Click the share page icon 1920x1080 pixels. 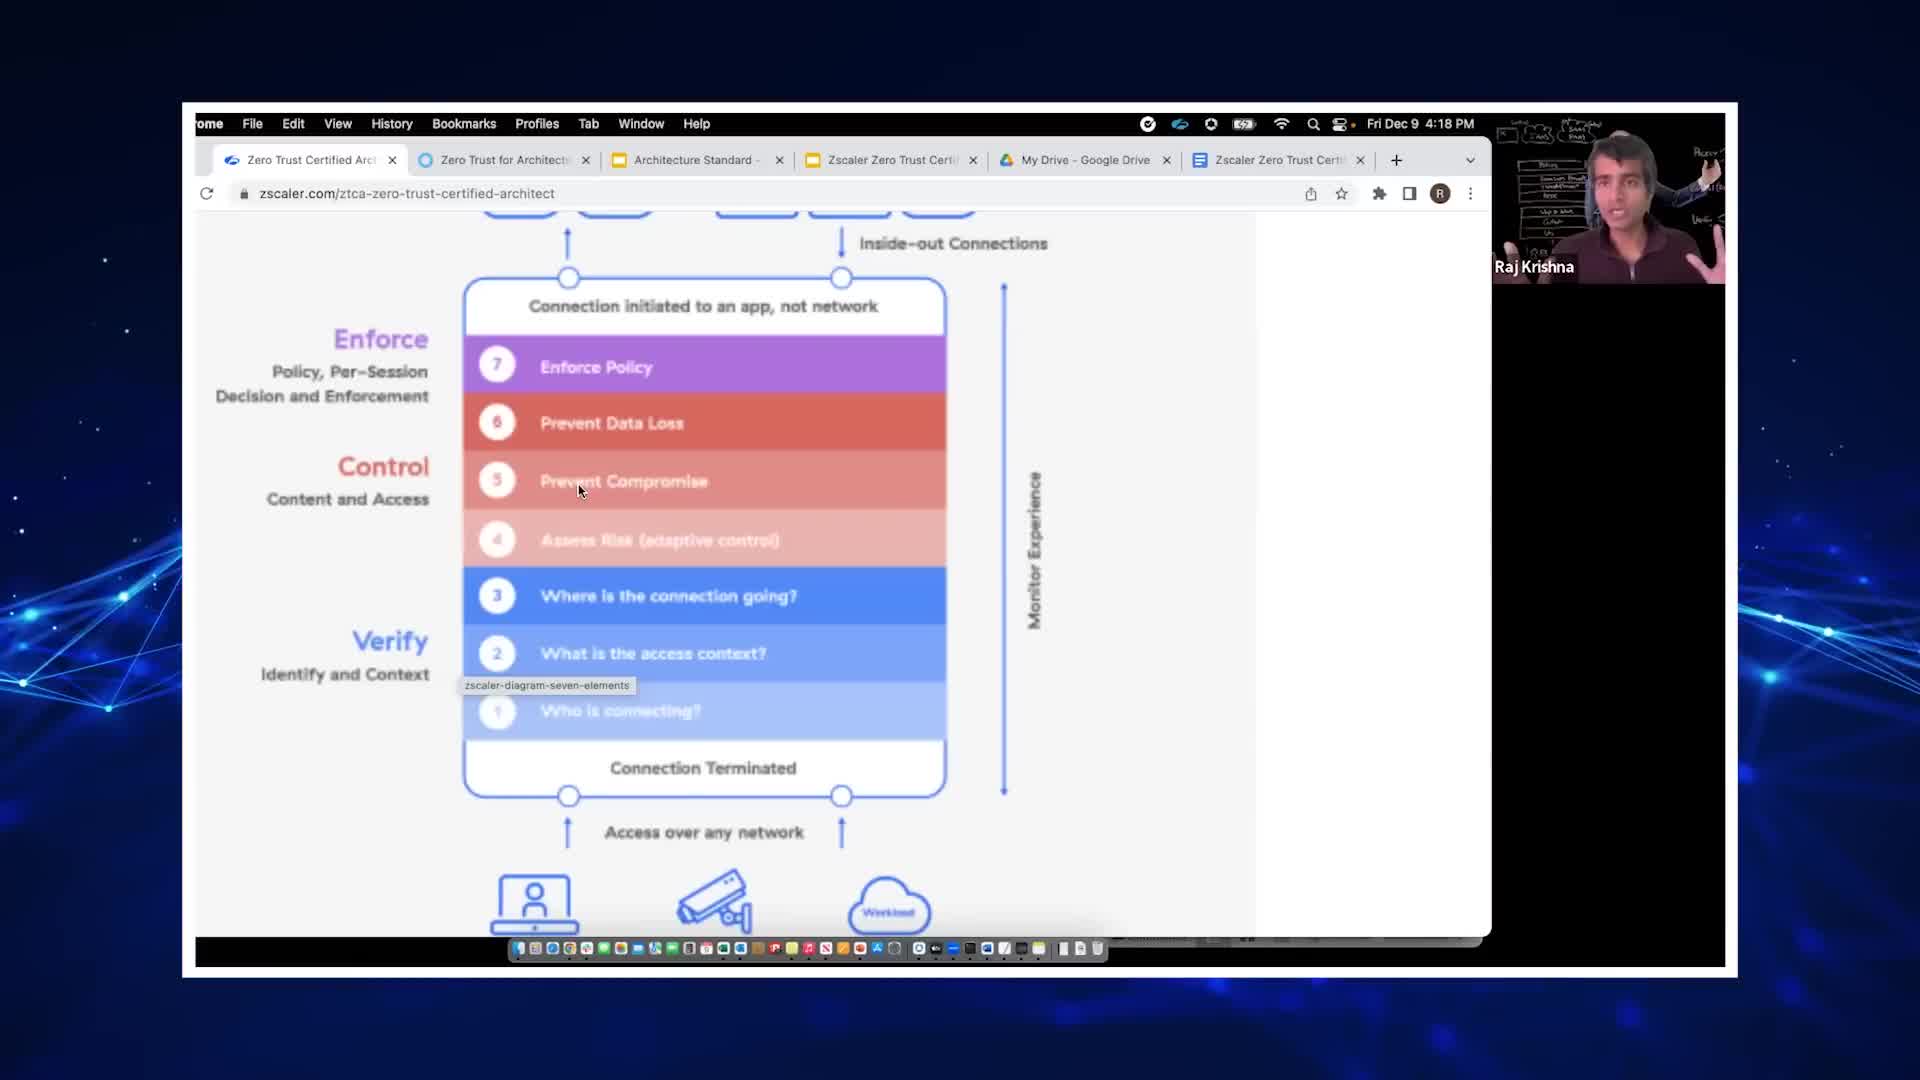tap(1310, 194)
